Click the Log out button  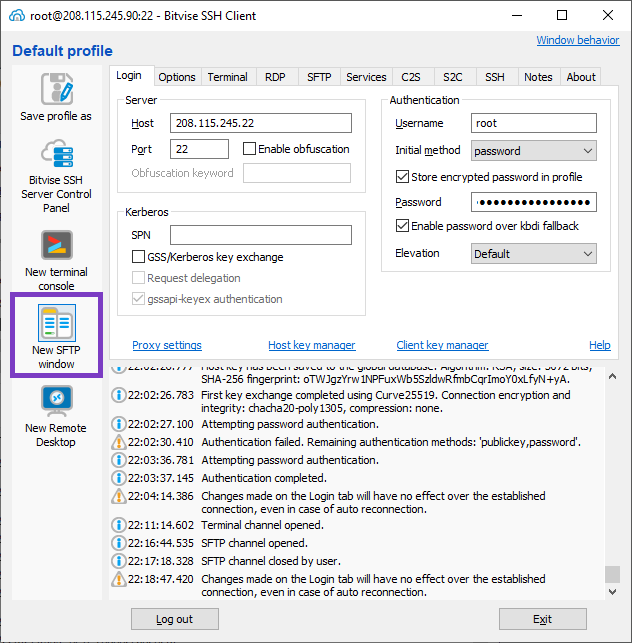175,619
